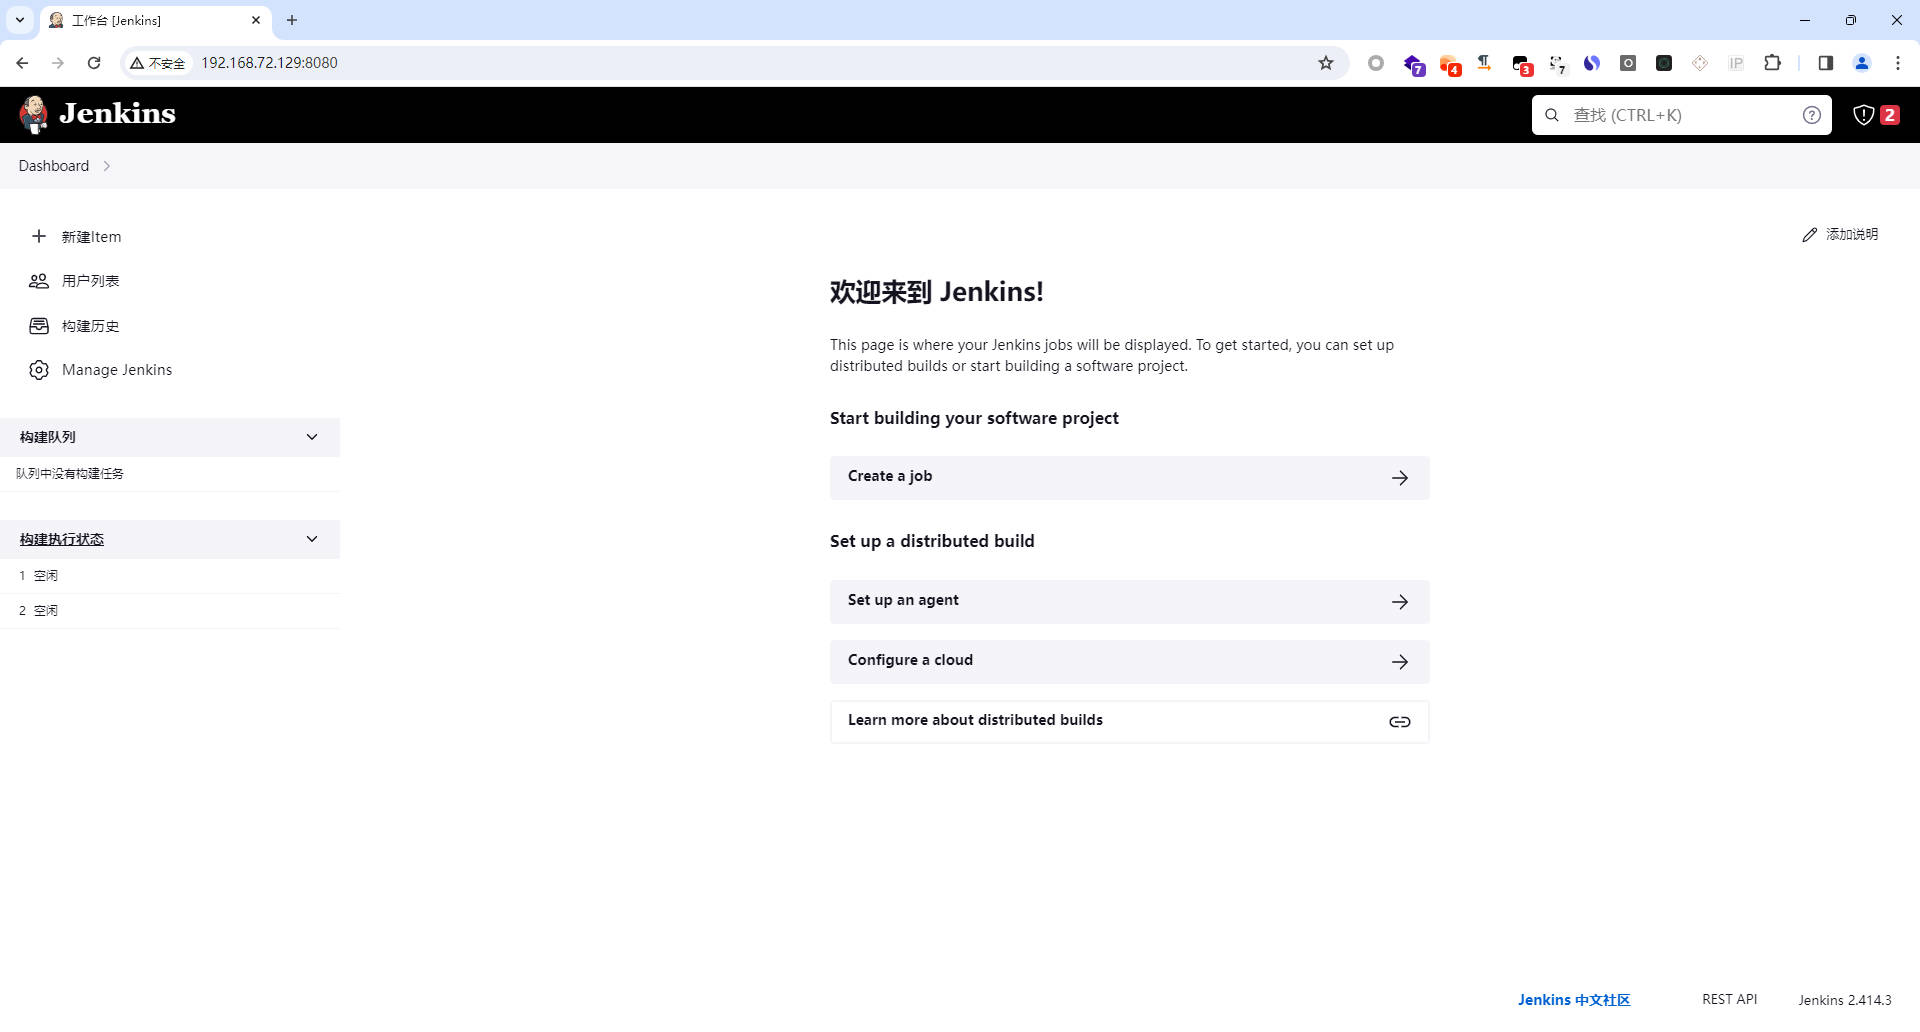Image resolution: width=1920 pixels, height=1032 pixels.
Task: Open the Chrome three-dot menu
Action: point(1898,63)
